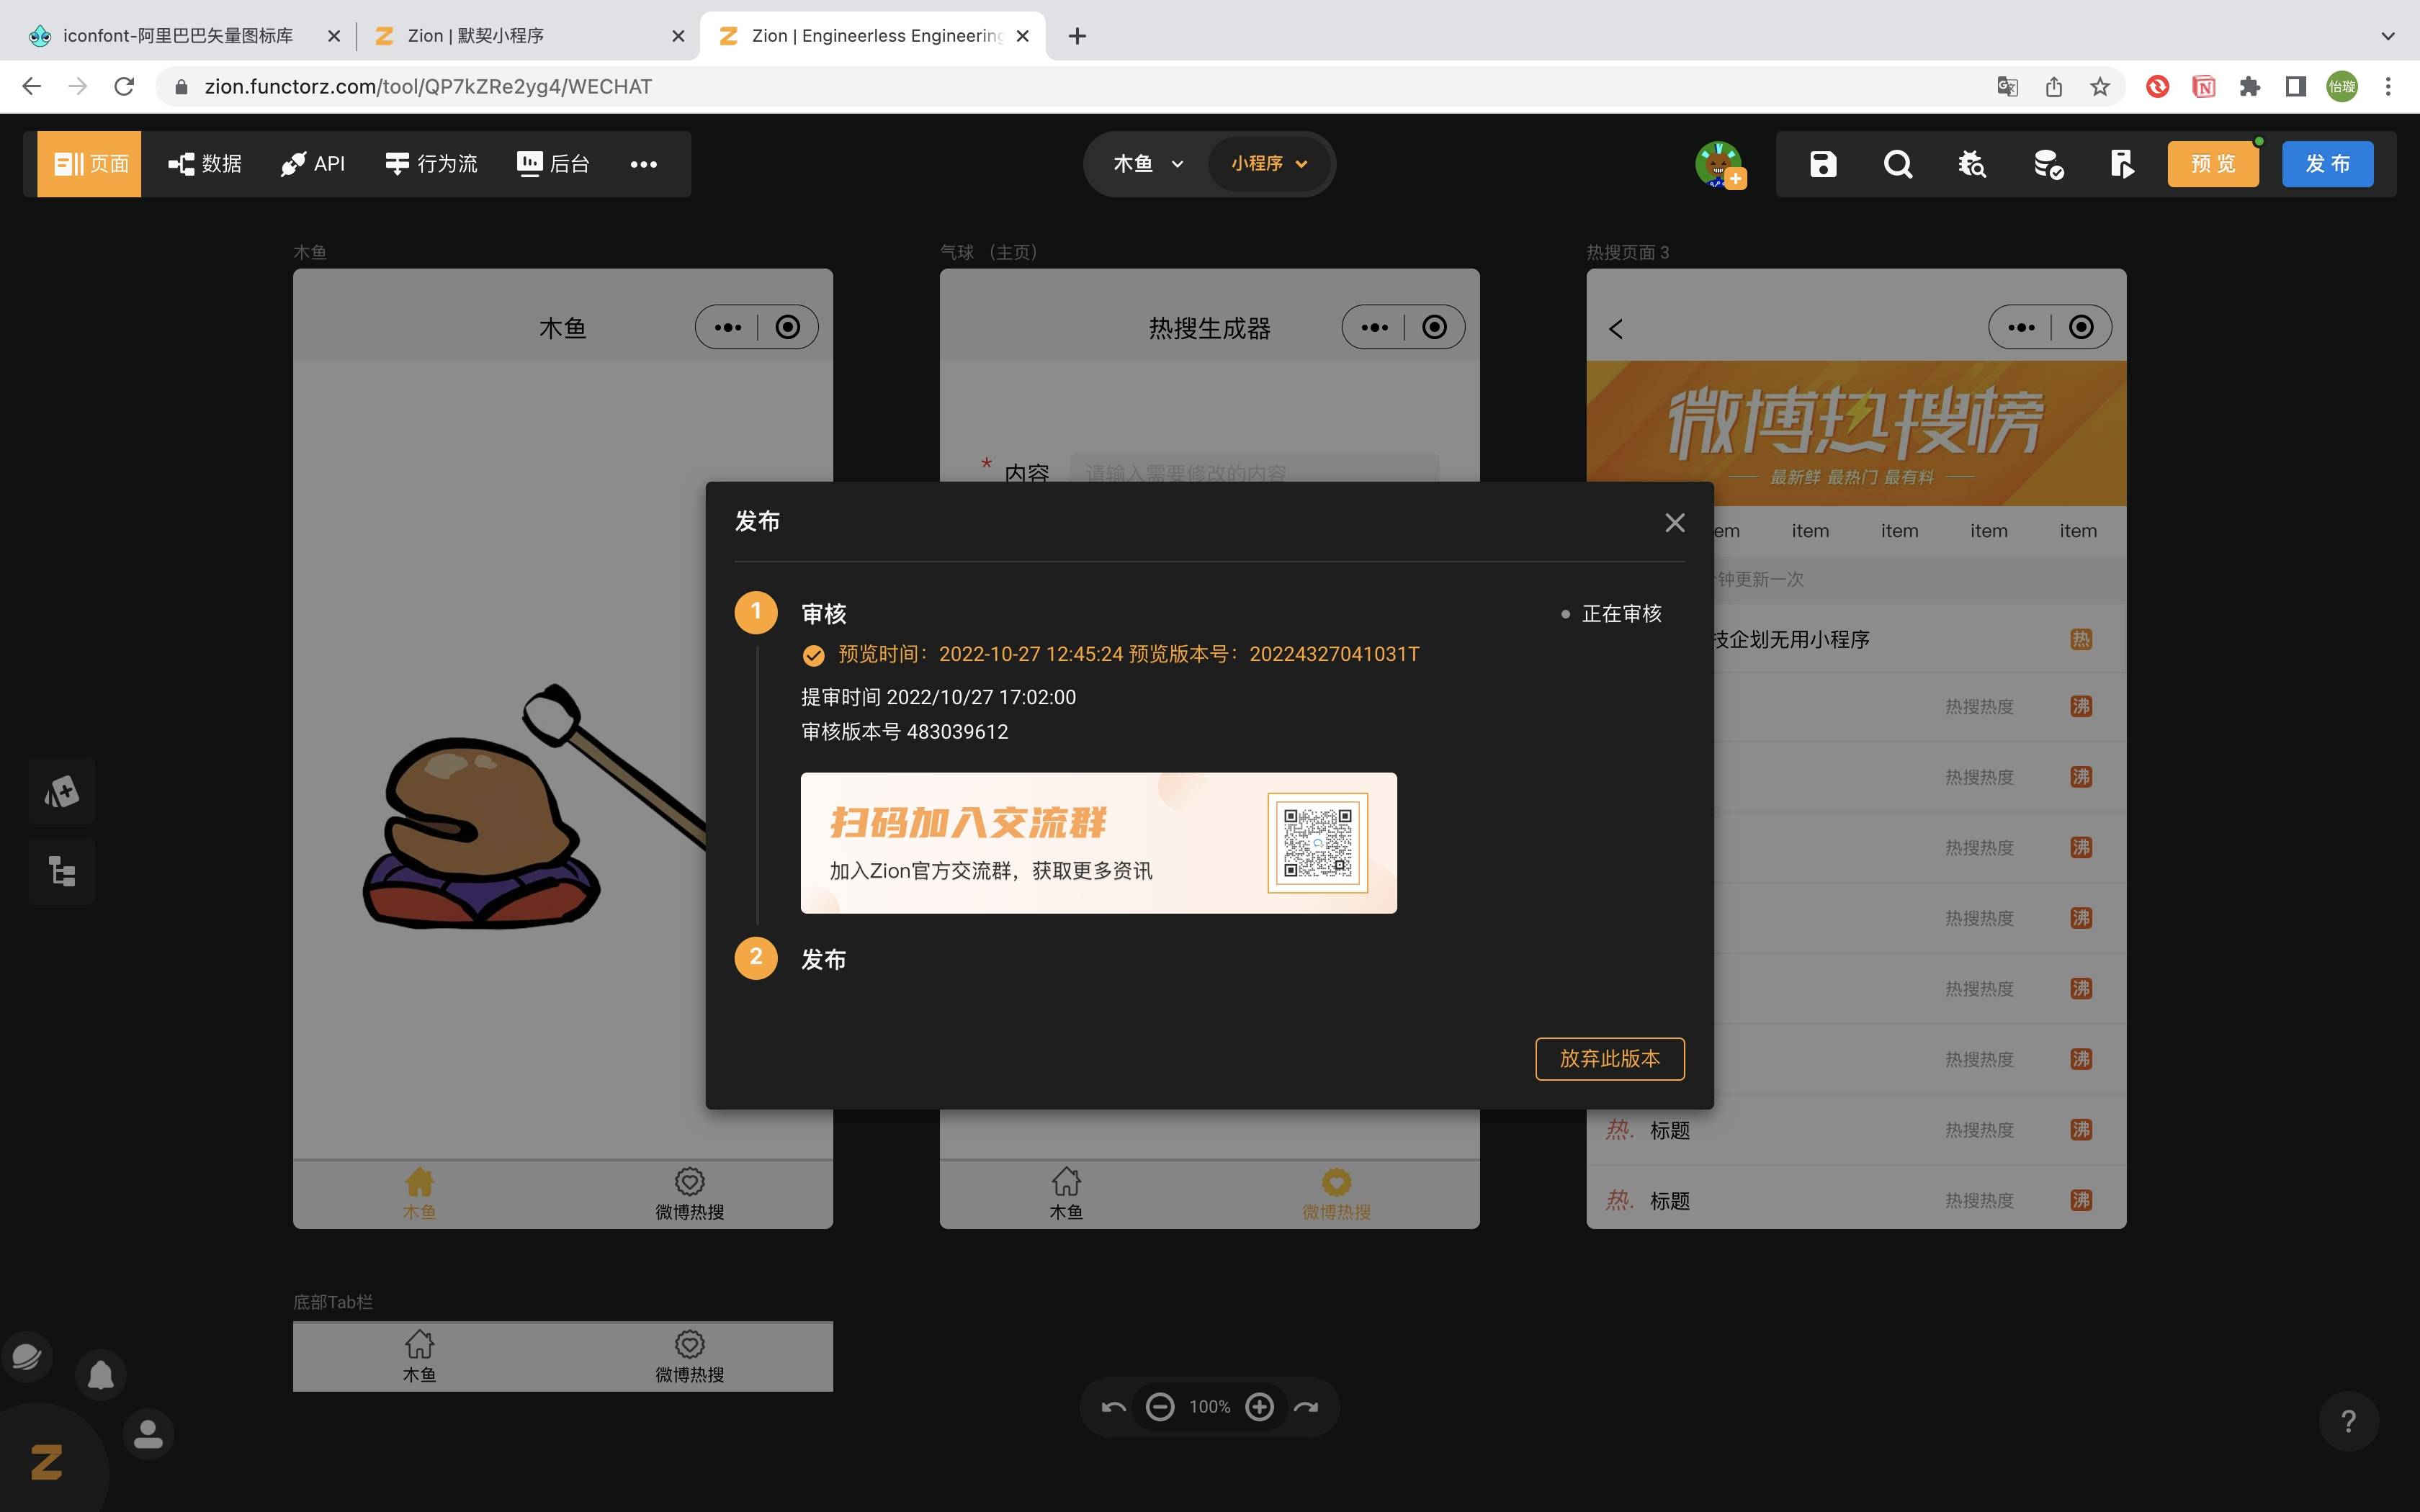The width and height of the screenshot is (2420, 1512).
Task: Click the database sync check icon
Action: [2048, 164]
